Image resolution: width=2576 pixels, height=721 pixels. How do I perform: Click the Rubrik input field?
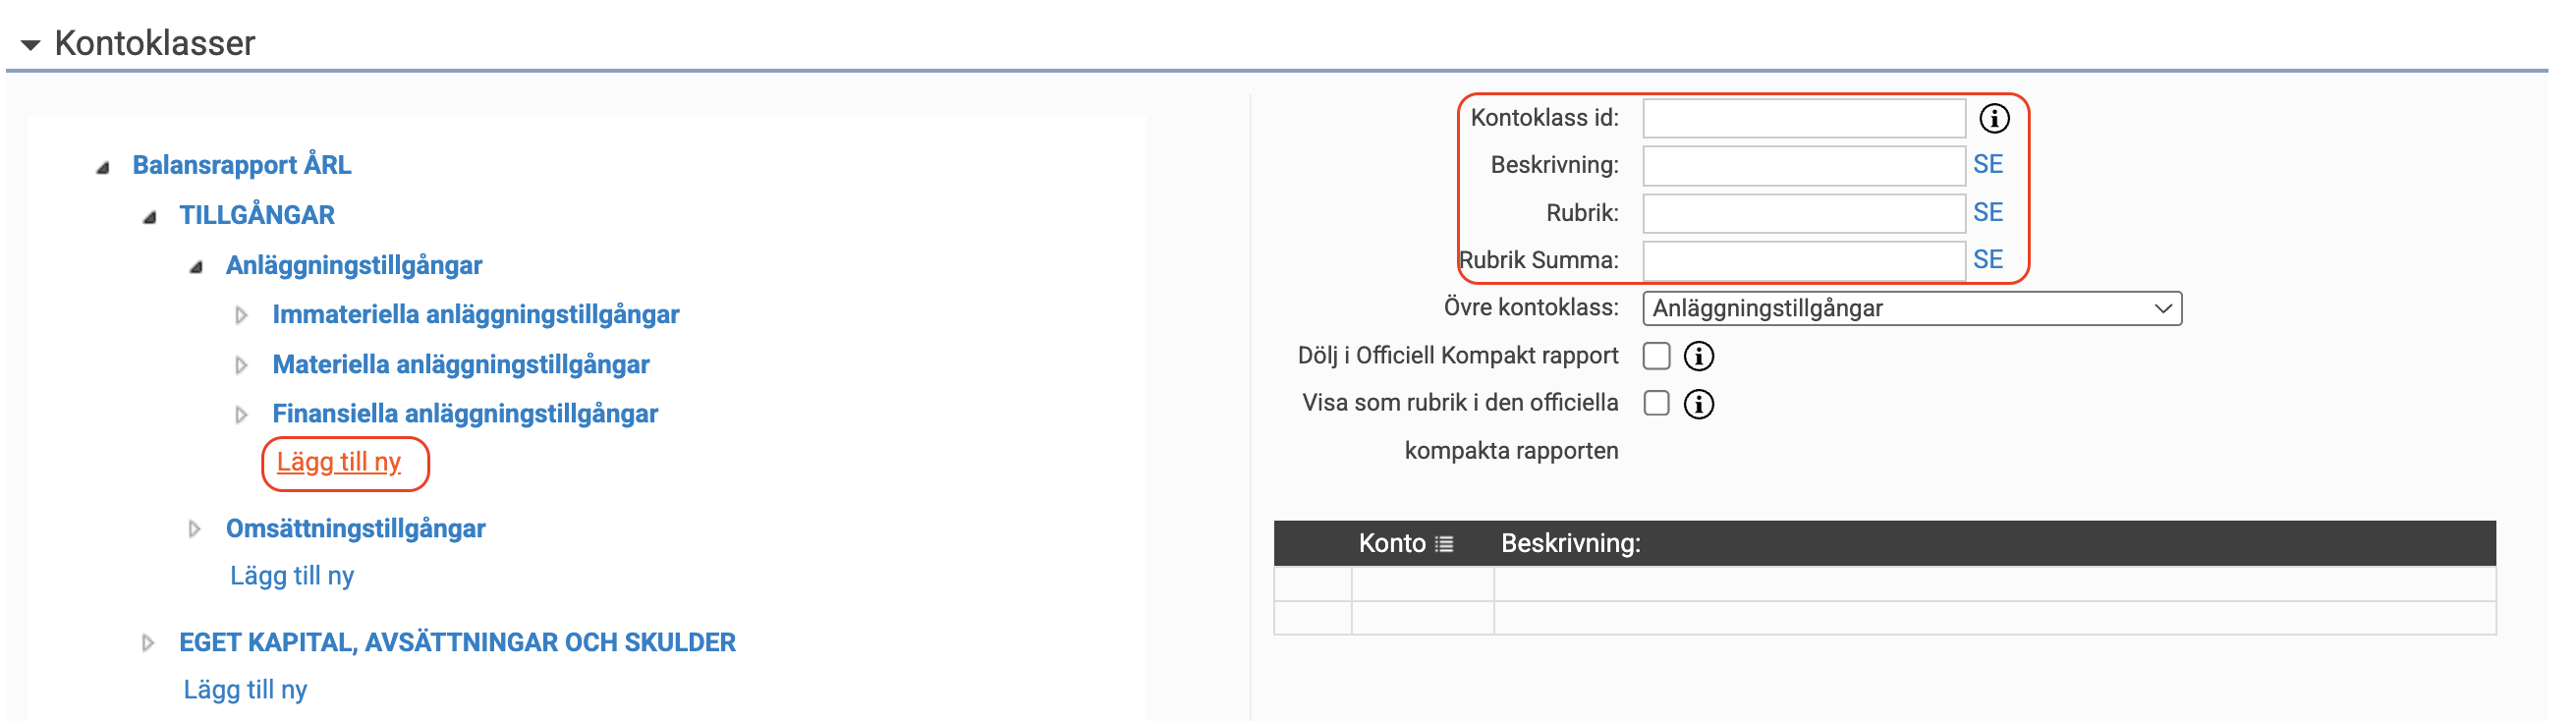pyautogui.click(x=1804, y=214)
